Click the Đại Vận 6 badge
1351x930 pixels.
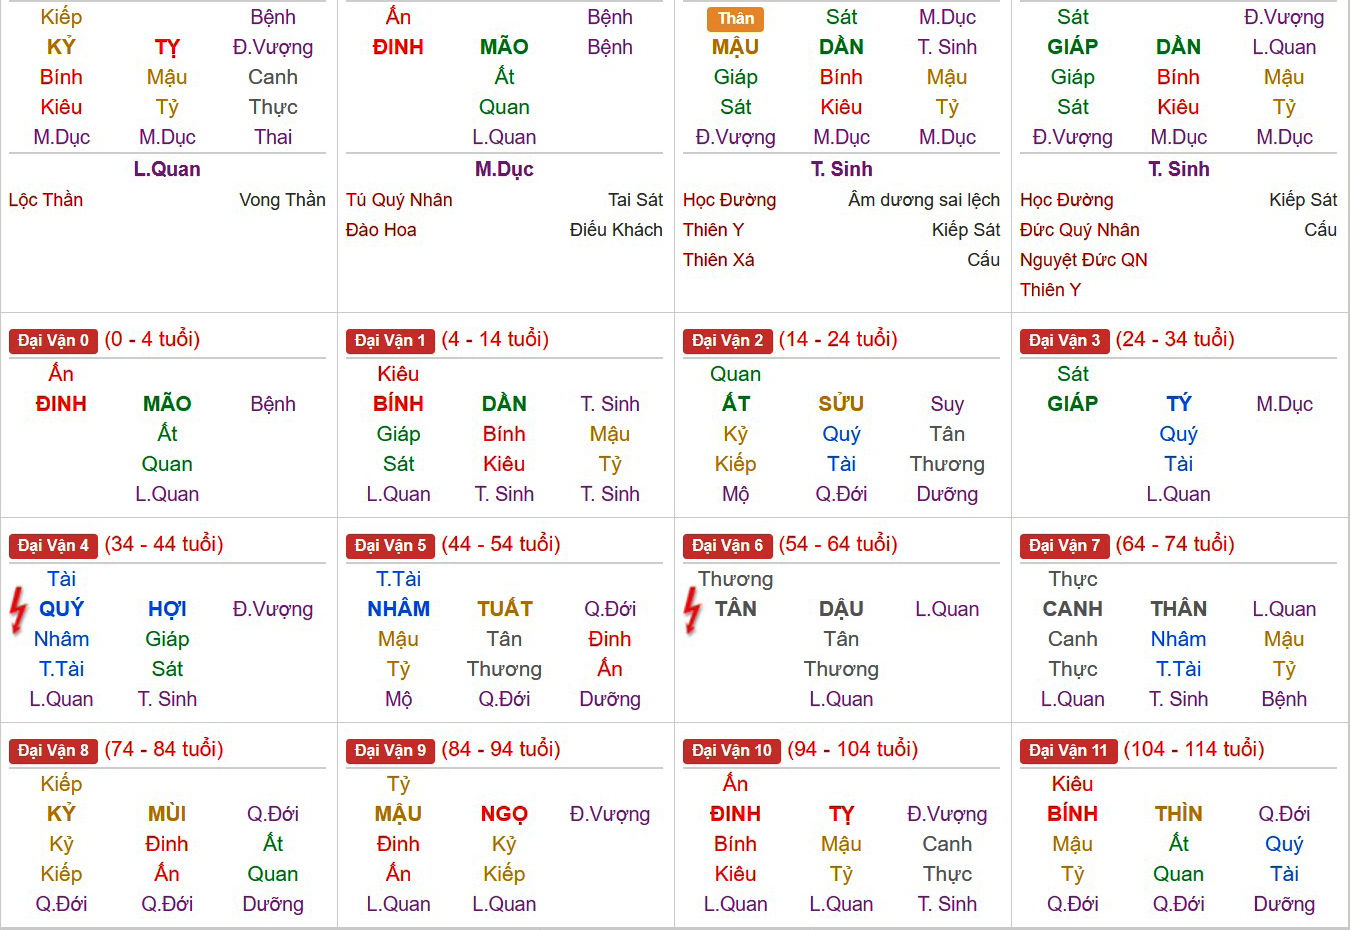pyautogui.click(x=727, y=546)
